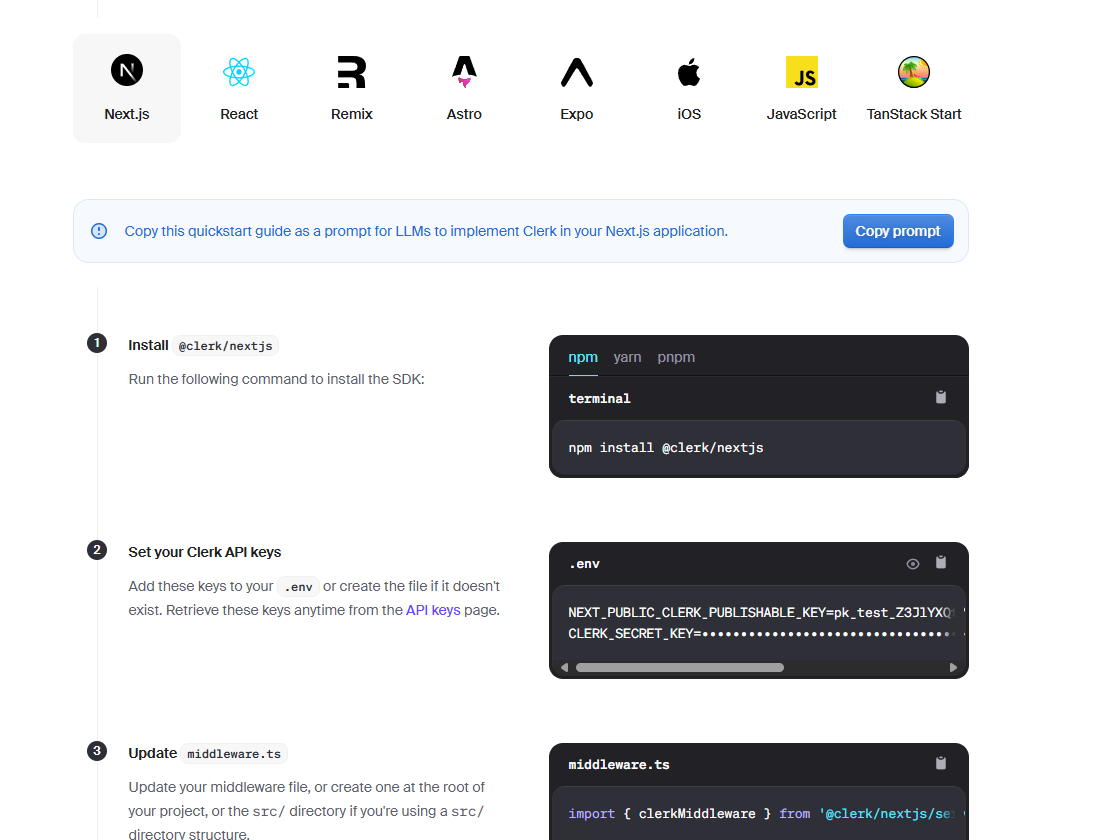Screen dimensions: 1094x840
Task: Select the Astro logo icon
Action: coord(464,72)
